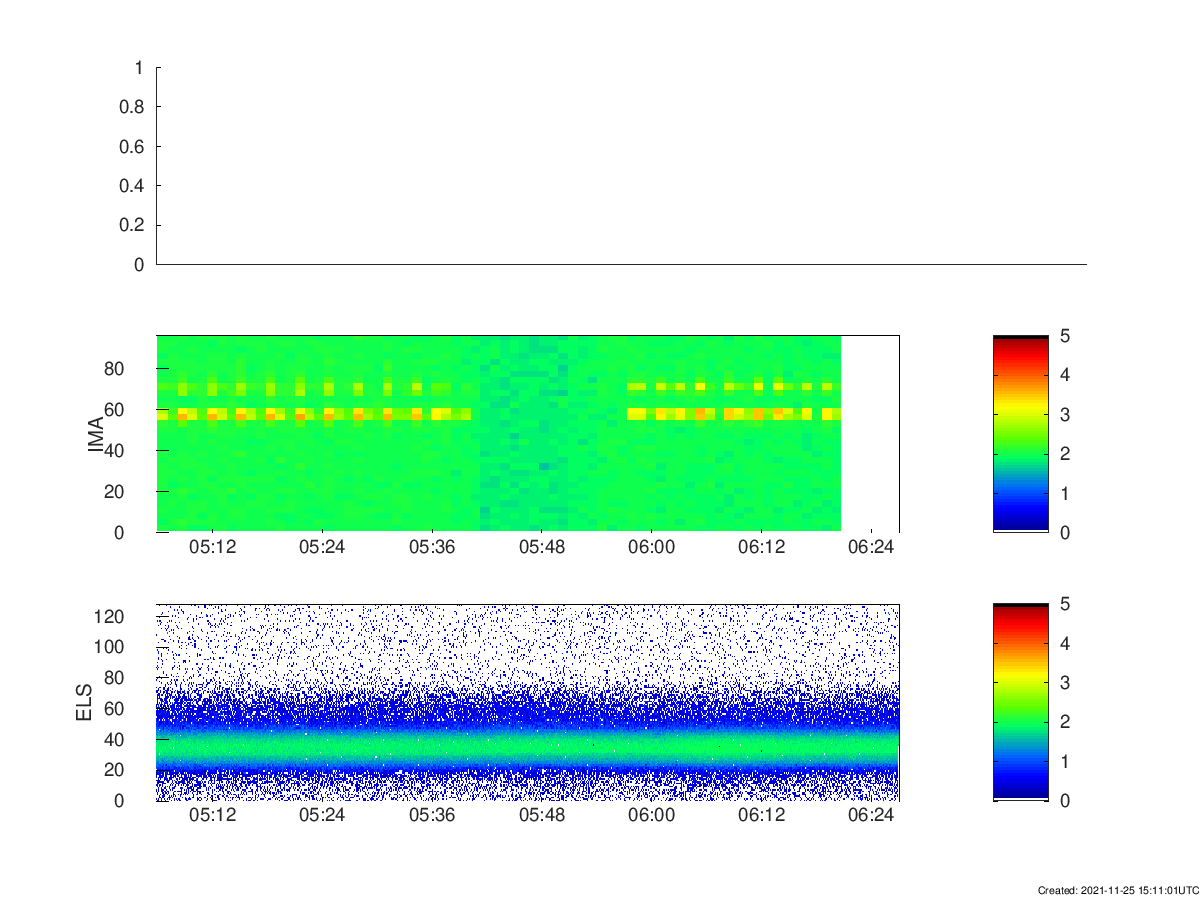Viewport: 1200px width, 900px height.
Task: Select the 06:24 time label under the ELS panel
Action: click(872, 816)
